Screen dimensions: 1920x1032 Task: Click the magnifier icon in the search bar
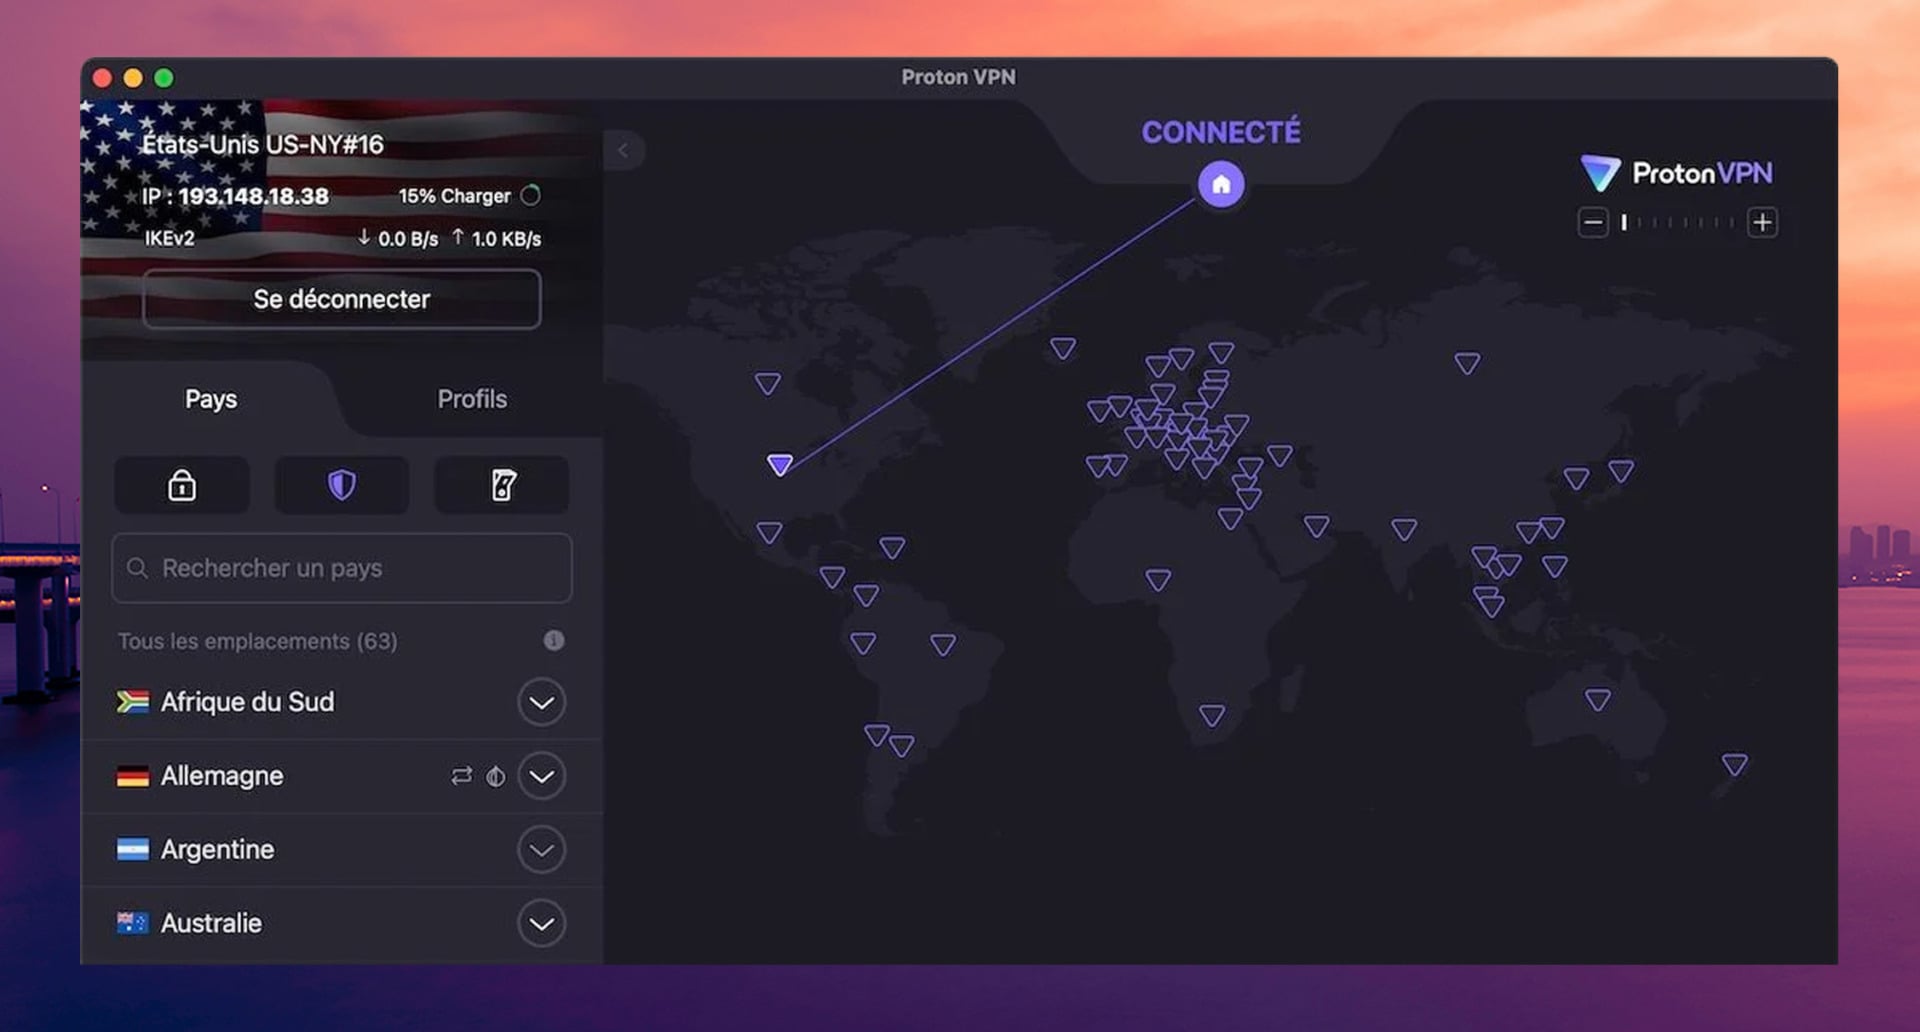click(139, 568)
